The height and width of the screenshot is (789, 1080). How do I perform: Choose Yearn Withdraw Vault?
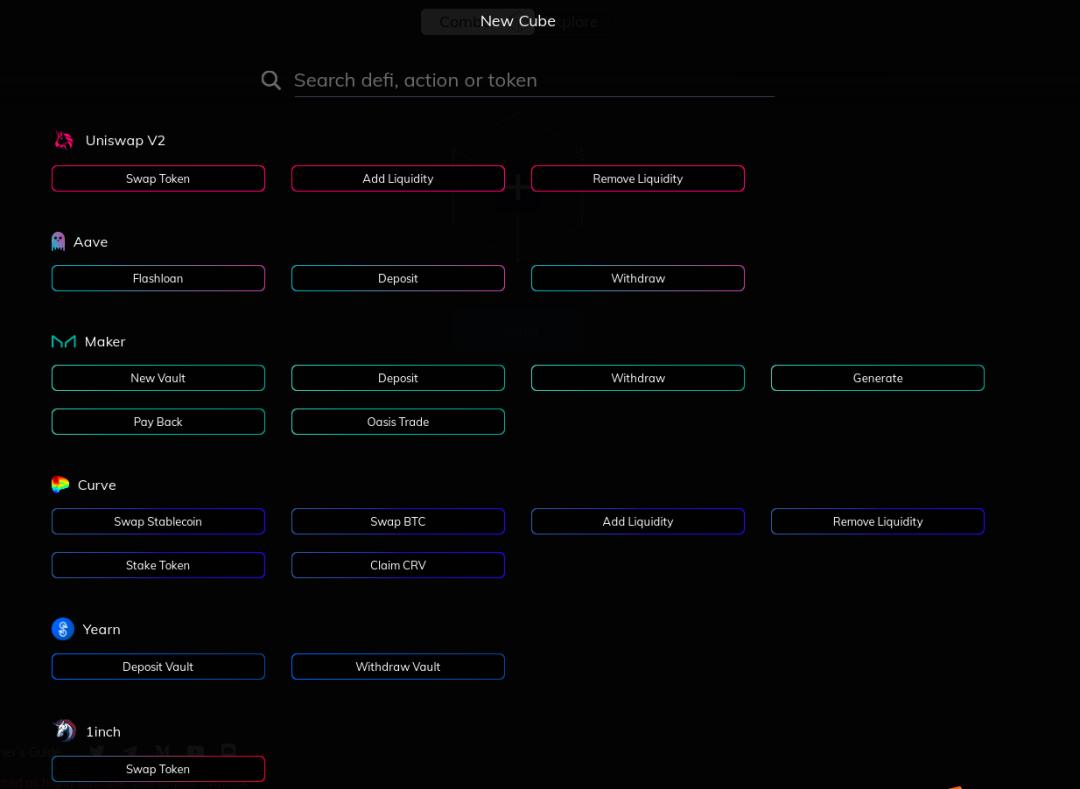[398, 666]
